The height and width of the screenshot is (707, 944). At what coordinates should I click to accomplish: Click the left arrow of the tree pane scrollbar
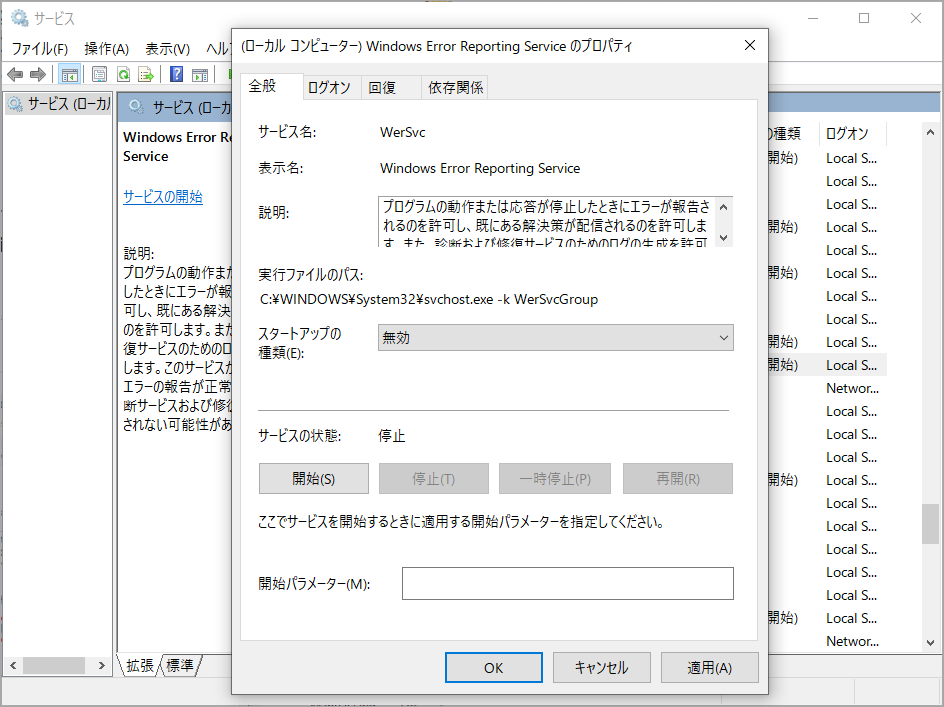click(13, 665)
